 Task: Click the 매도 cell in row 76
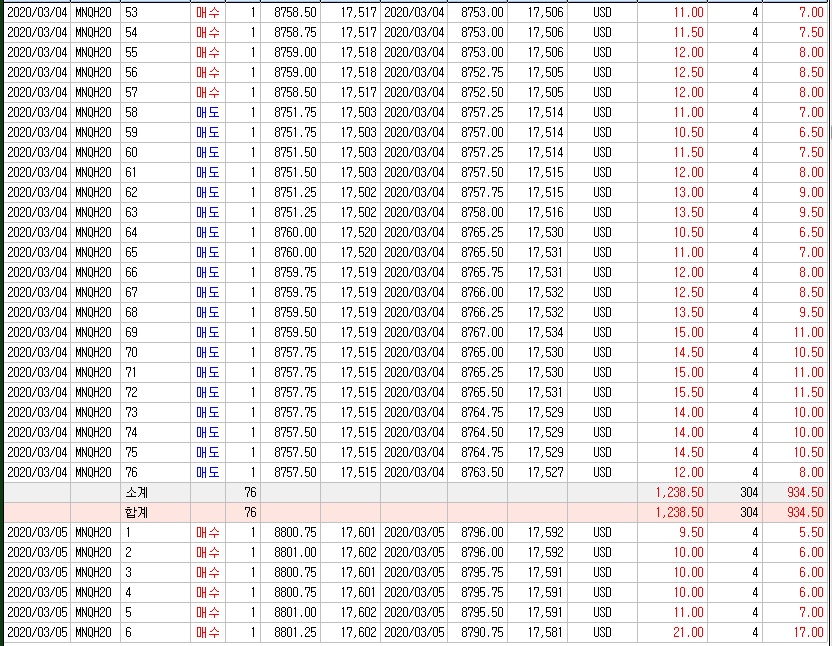[x=207, y=472]
